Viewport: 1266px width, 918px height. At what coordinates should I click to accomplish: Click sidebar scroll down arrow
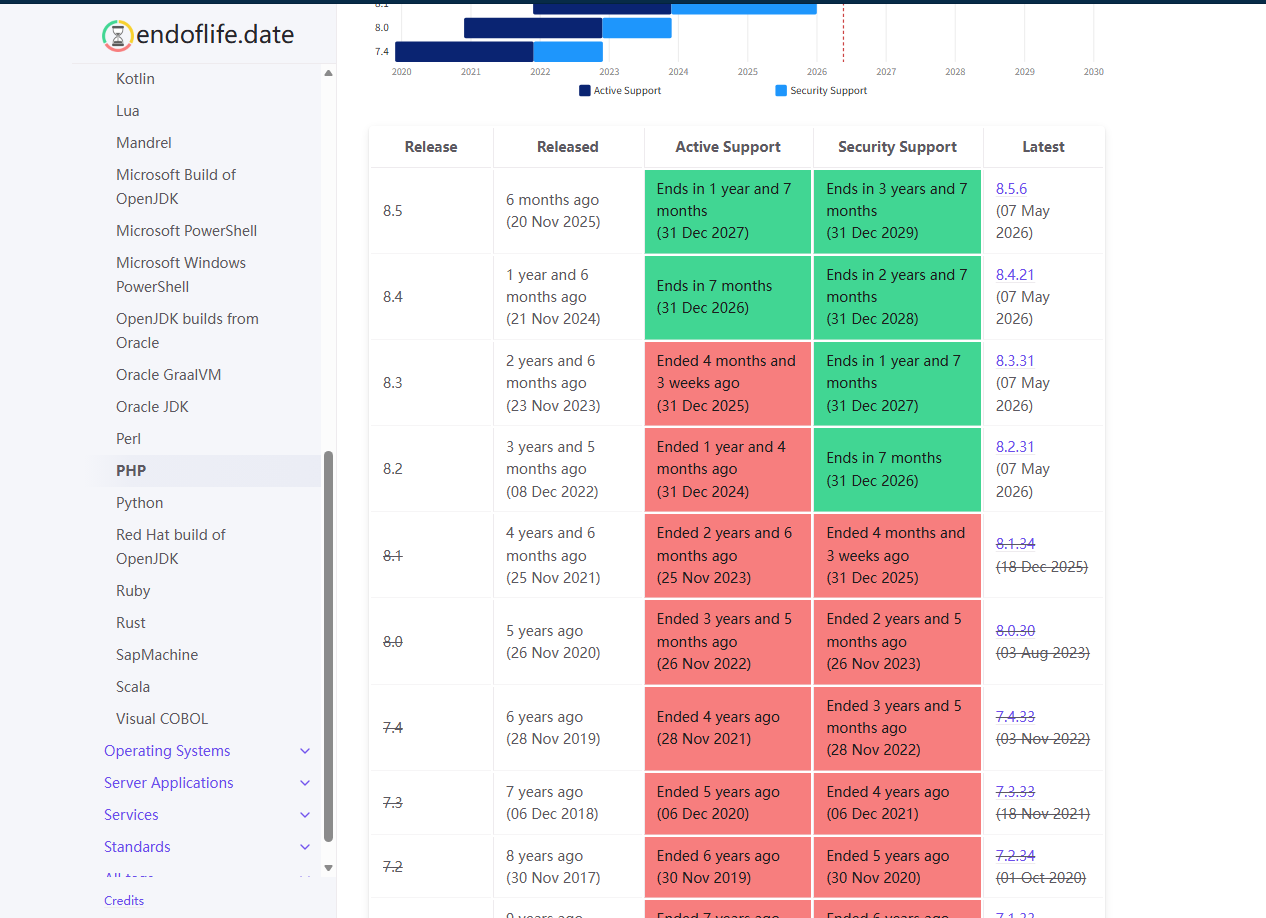[328, 868]
